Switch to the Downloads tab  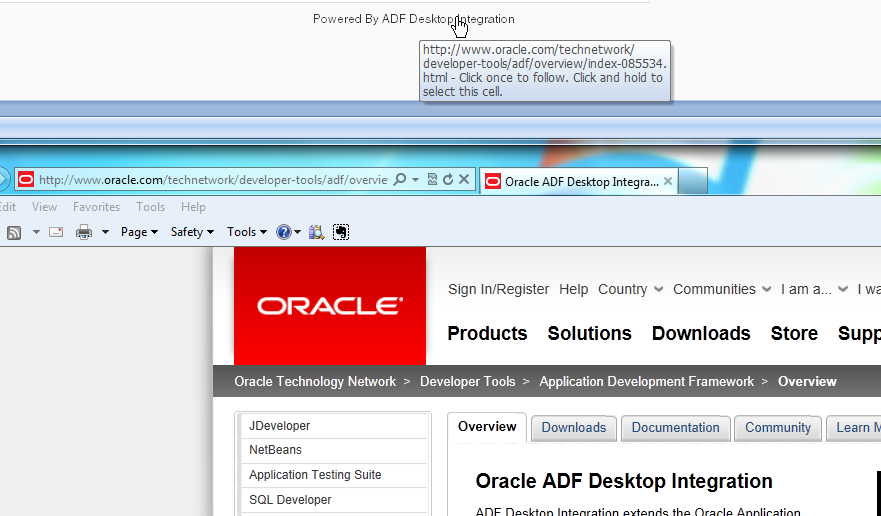point(574,428)
